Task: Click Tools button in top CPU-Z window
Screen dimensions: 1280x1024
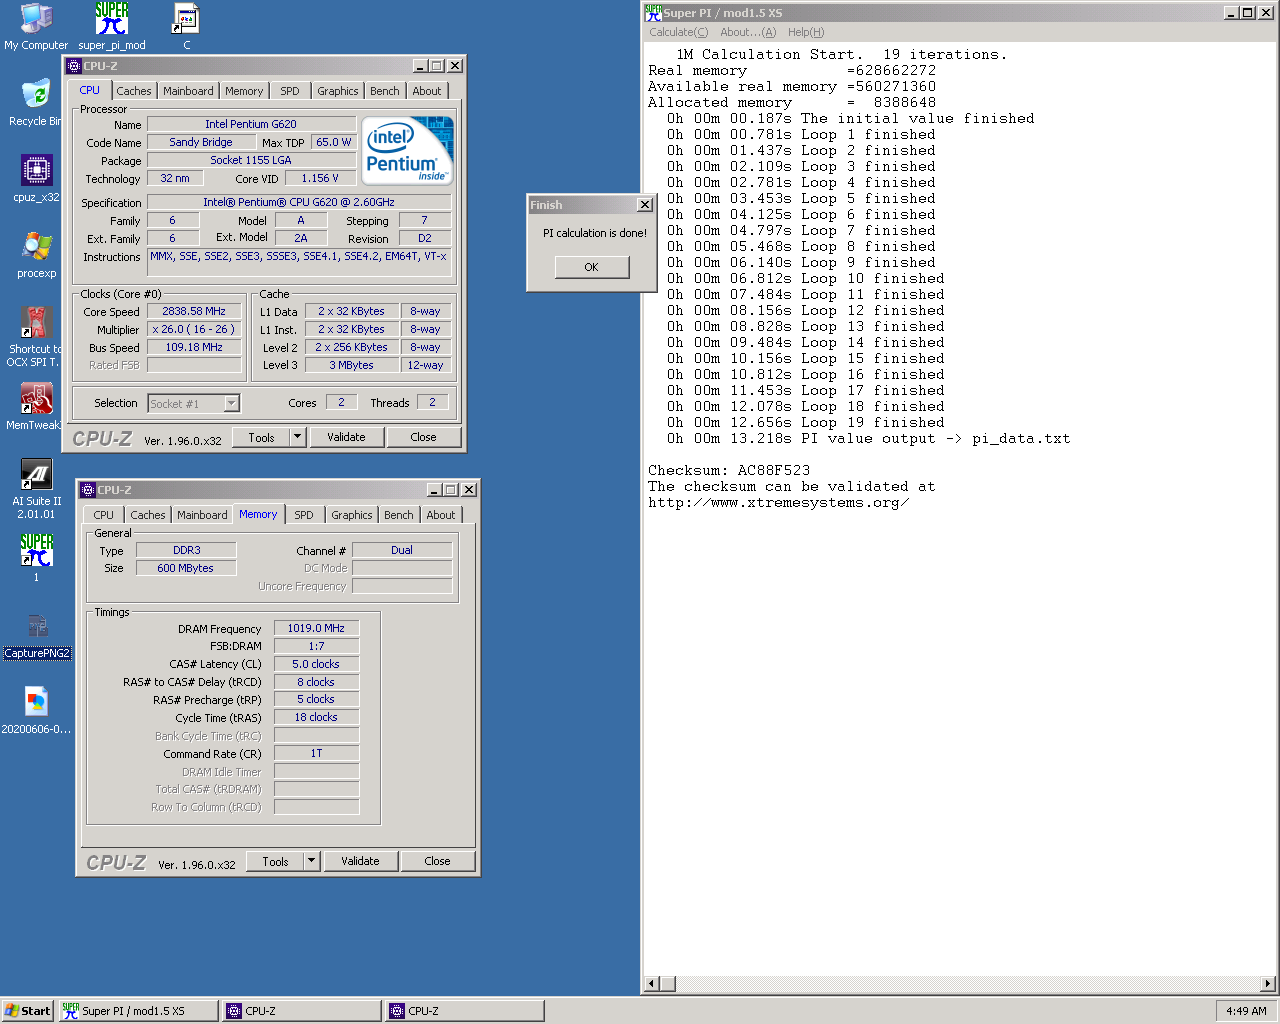Action: click(262, 437)
